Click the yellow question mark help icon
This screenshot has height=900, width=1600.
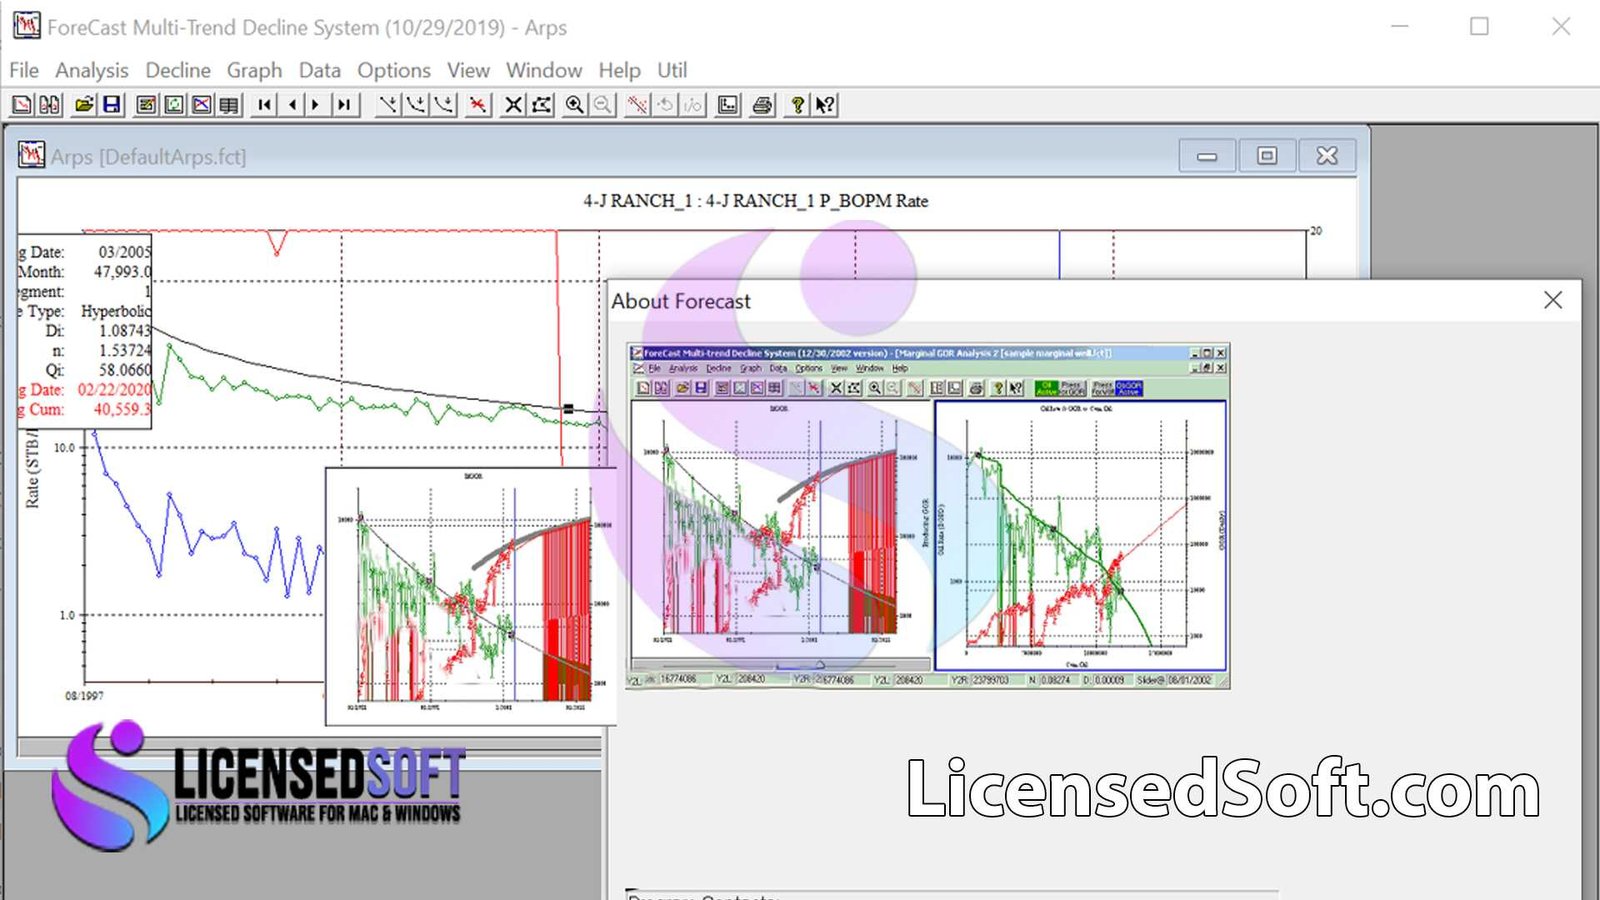coord(797,104)
